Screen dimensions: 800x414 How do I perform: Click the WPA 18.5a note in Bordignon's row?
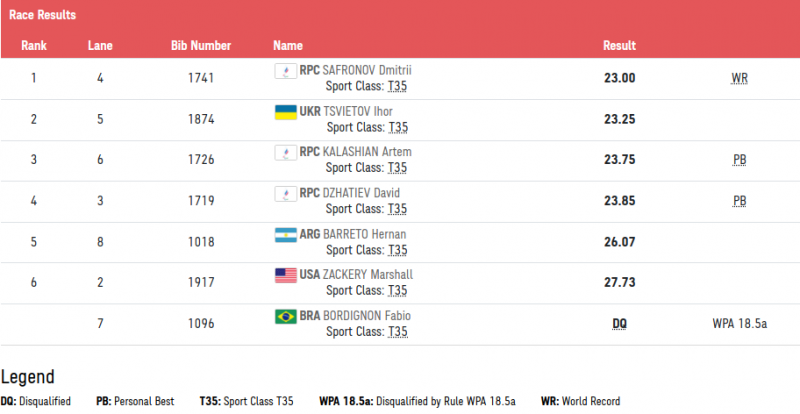click(739, 324)
